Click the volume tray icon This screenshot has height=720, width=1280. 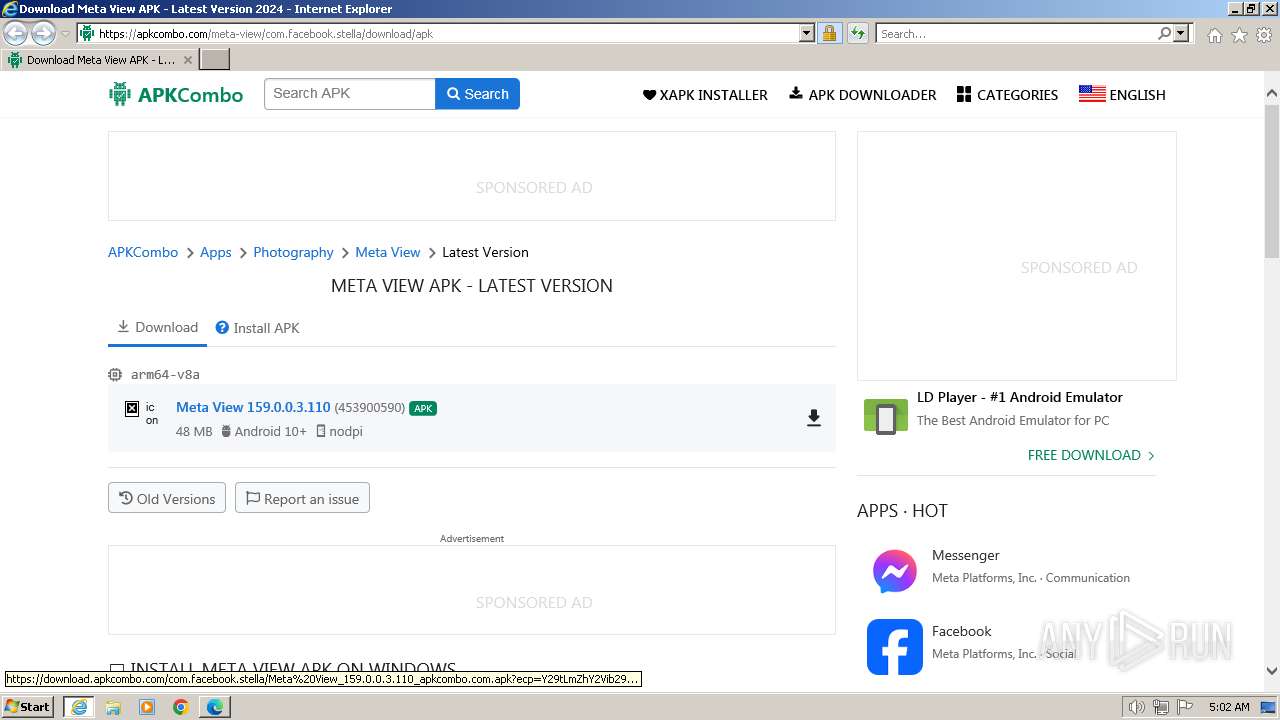pyautogui.click(x=1137, y=707)
